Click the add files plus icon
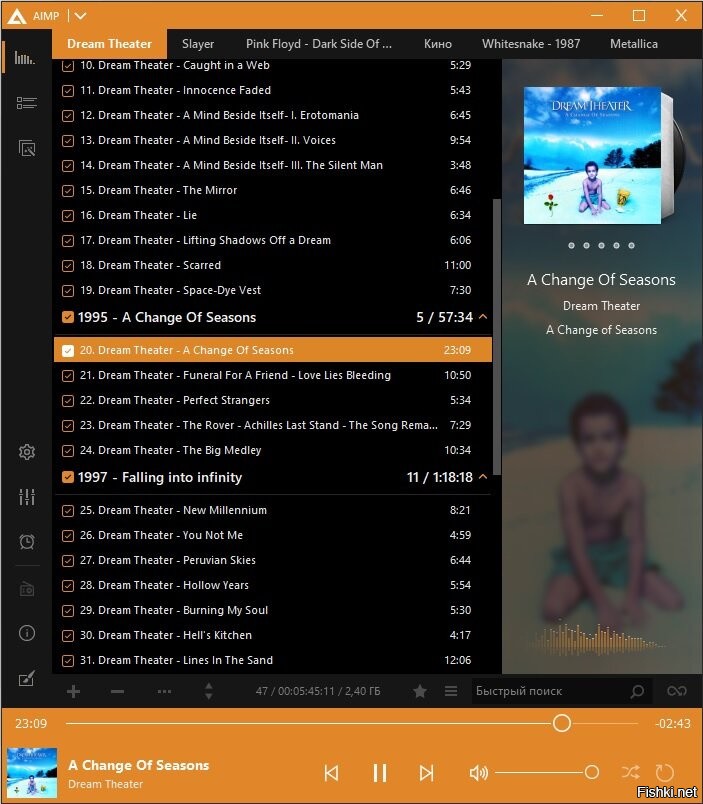Screen dimensions: 703x804 tap(73, 691)
